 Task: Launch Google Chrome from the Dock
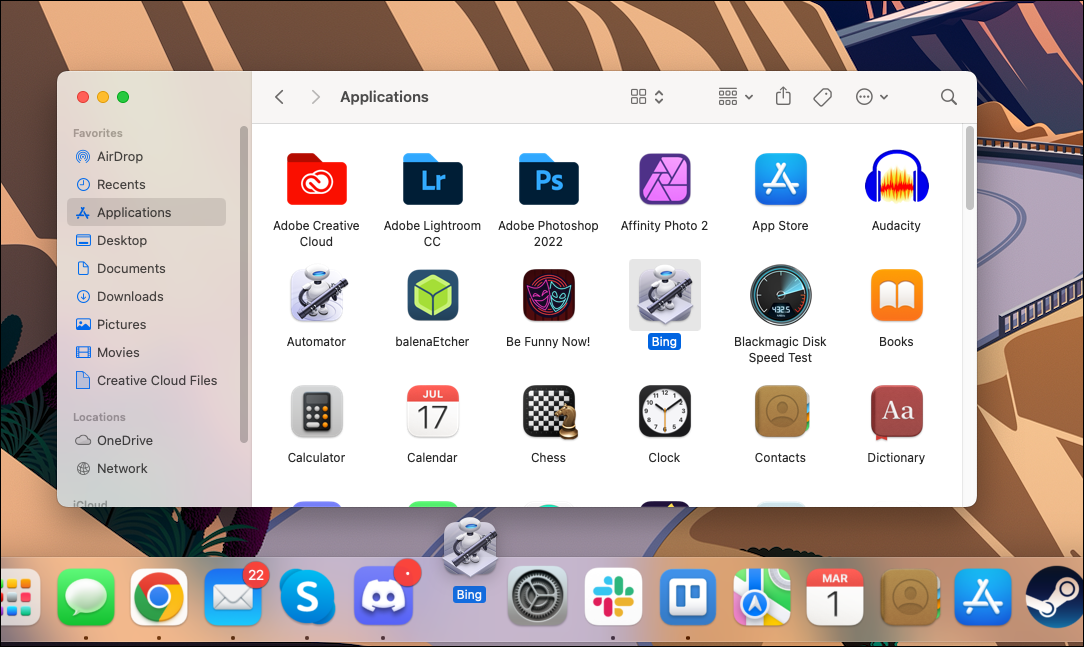(x=159, y=597)
